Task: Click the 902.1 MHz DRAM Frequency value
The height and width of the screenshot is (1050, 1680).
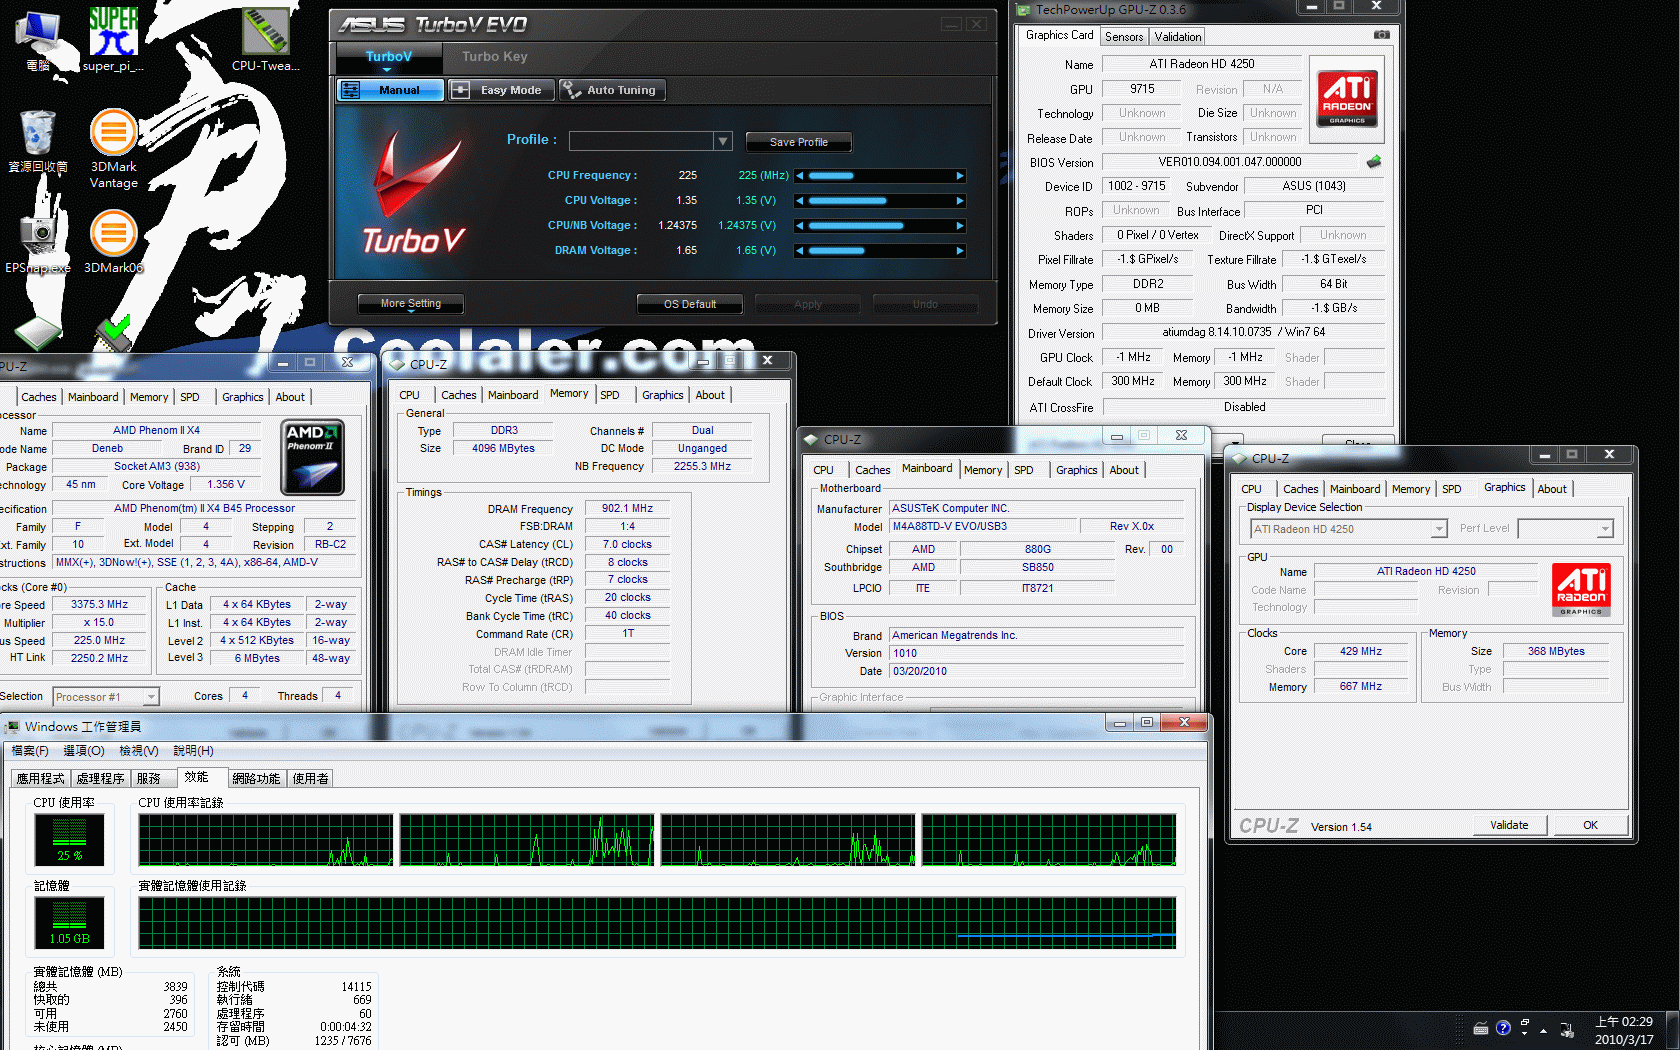Action: (627, 508)
